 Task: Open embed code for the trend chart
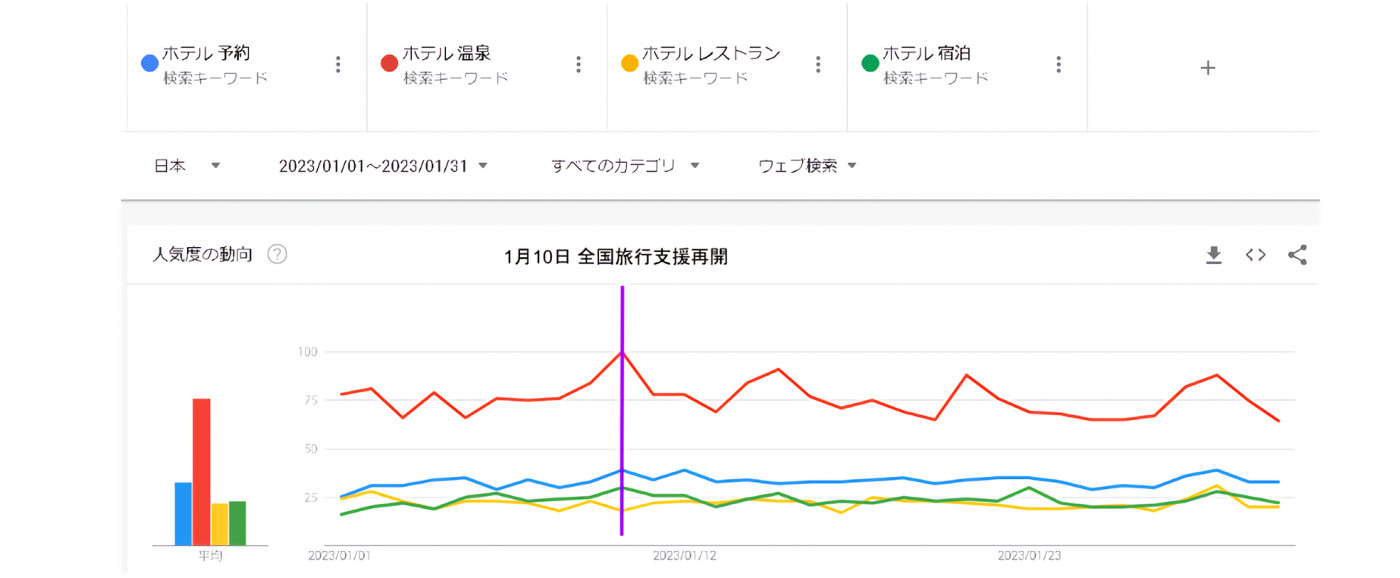click(1256, 255)
